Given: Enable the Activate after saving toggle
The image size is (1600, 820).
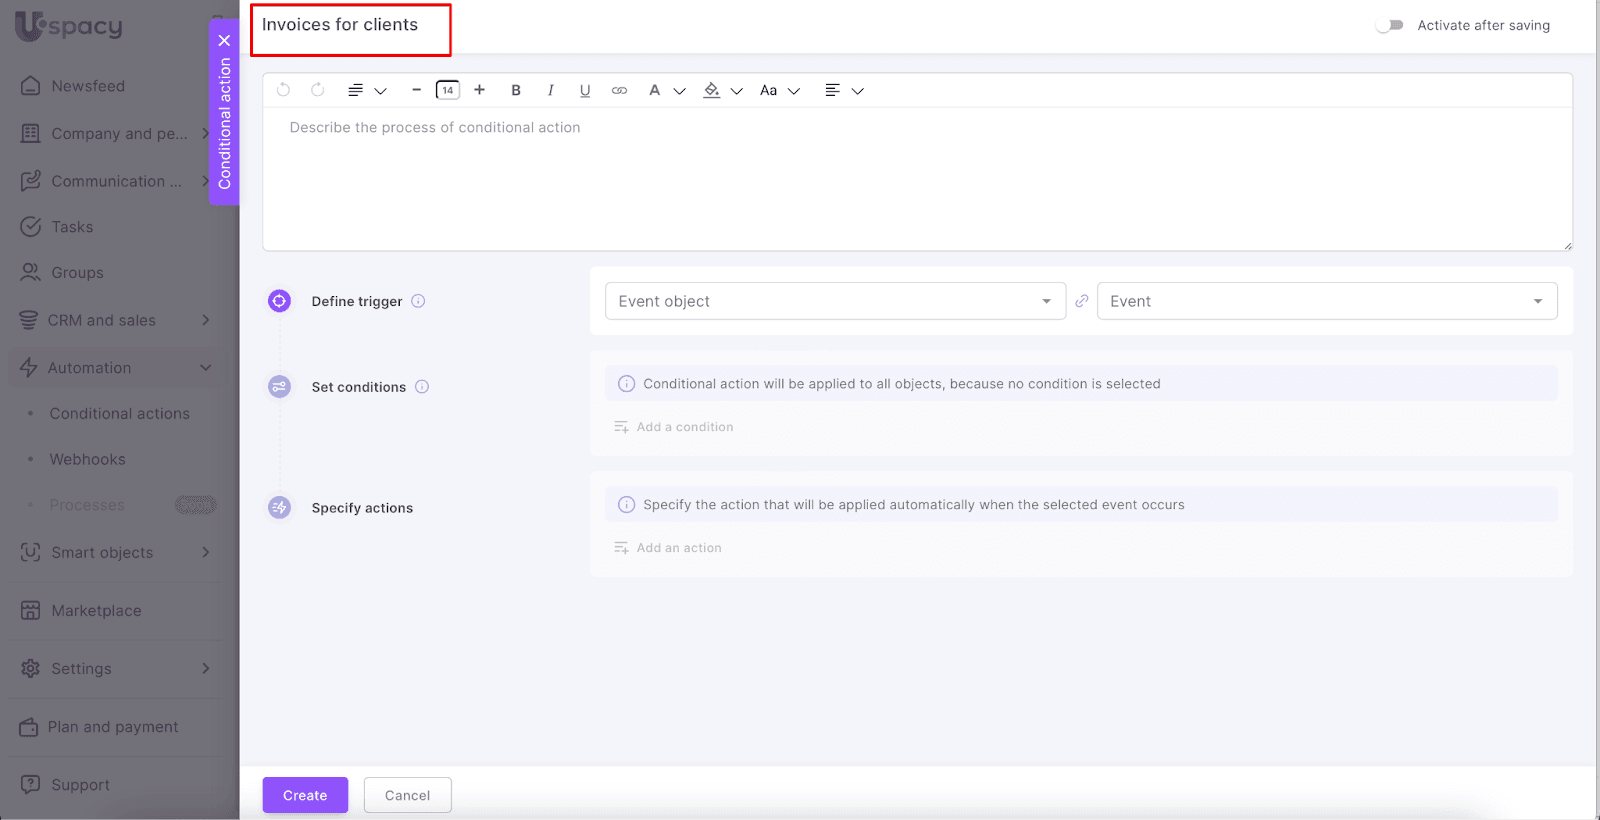Looking at the screenshot, I should tap(1389, 25).
